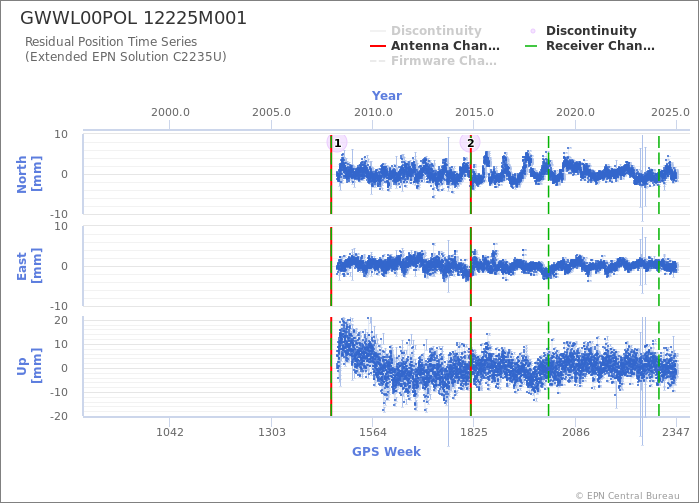Click the 2025.0 year tick label
The image size is (700, 504).
[x=670, y=112]
